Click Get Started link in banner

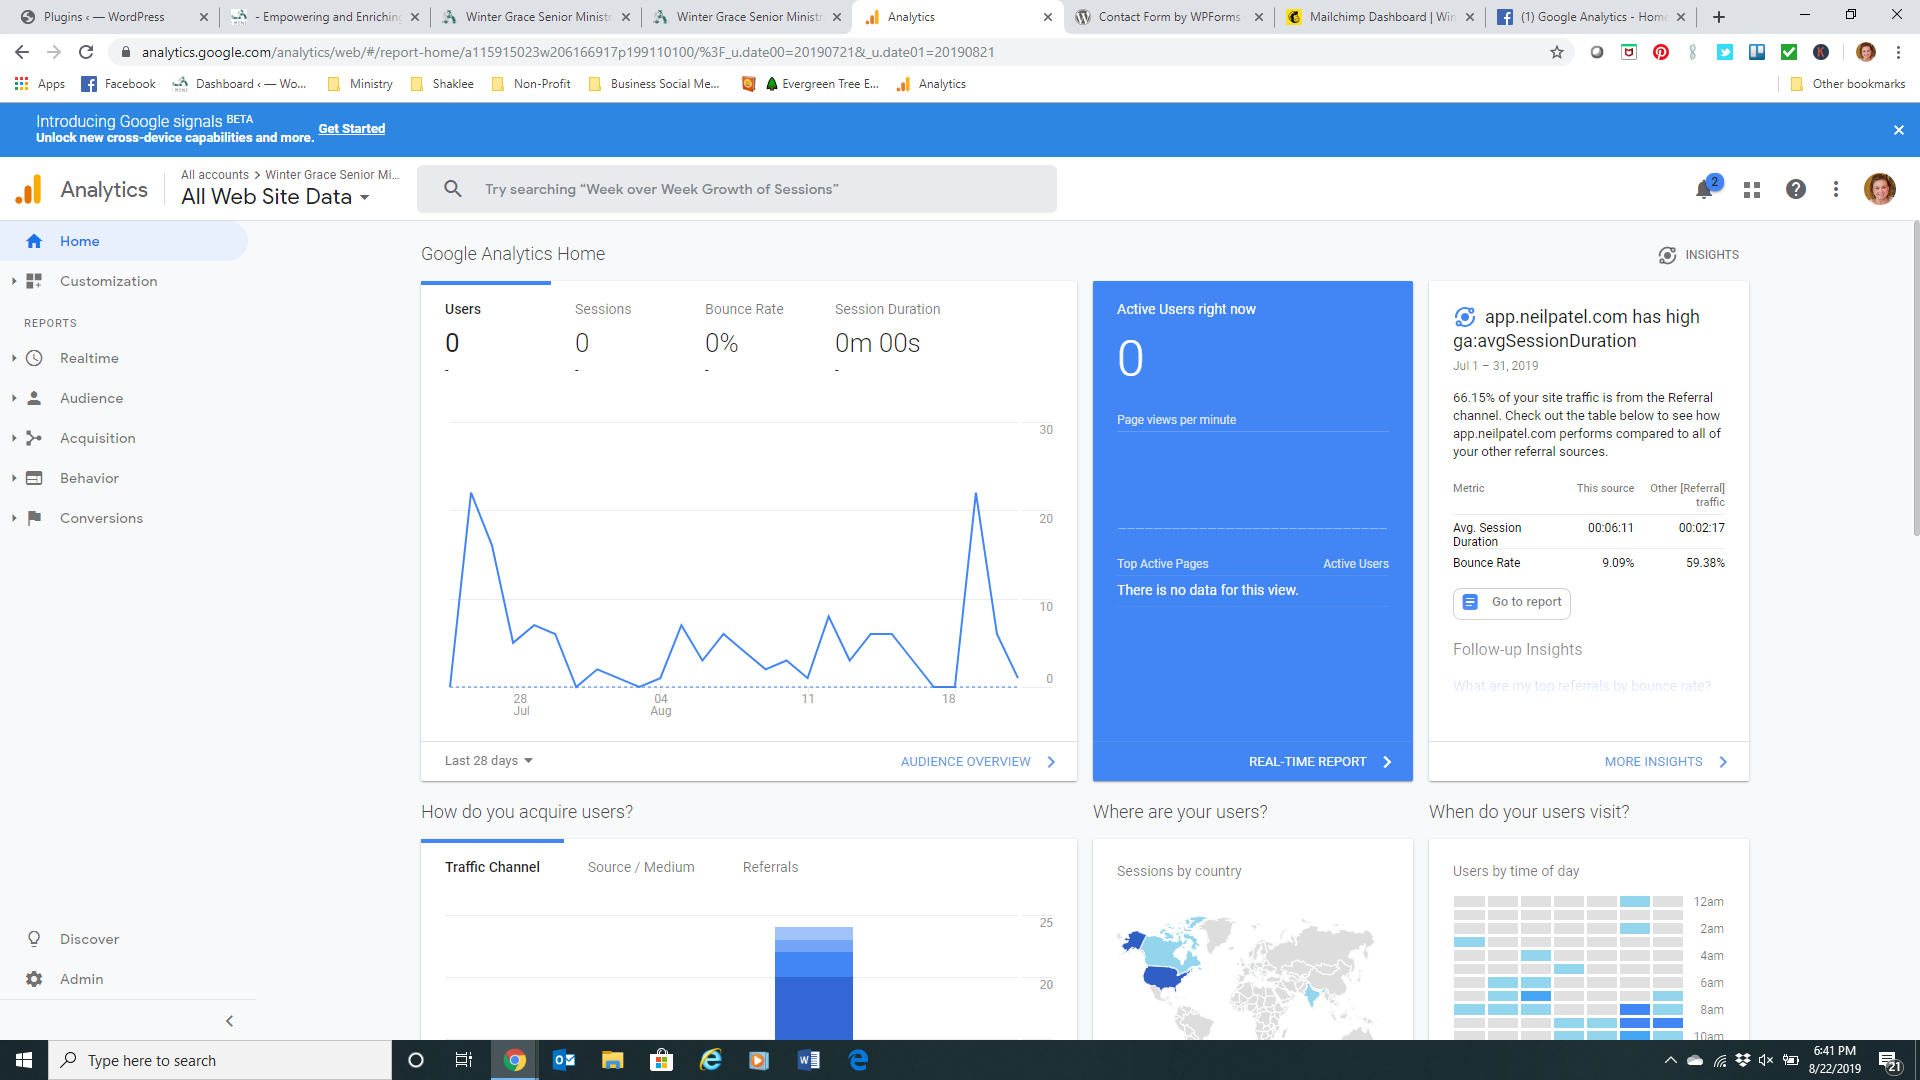(351, 129)
